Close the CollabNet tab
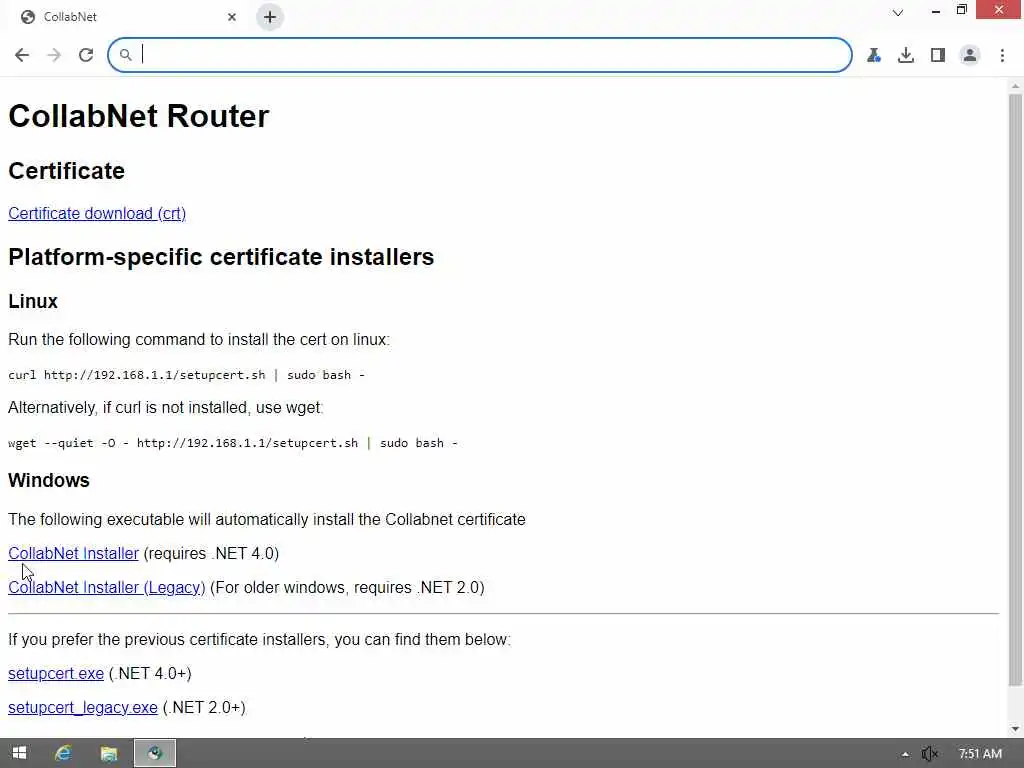The image size is (1024, 768). click(x=232, y=17)
